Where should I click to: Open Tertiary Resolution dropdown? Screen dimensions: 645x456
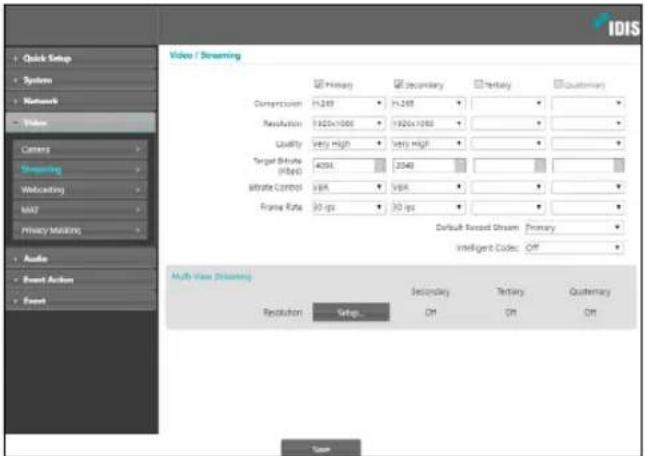(508, 123)
